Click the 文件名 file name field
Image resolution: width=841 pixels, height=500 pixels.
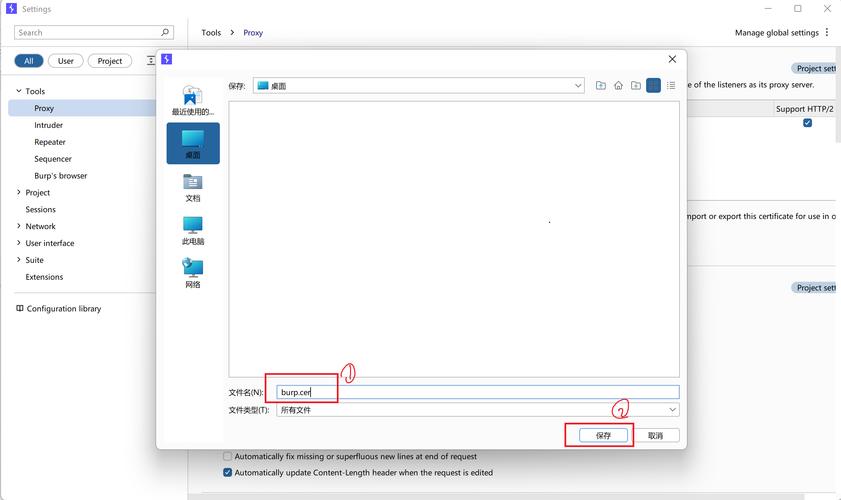click(477, 392)
